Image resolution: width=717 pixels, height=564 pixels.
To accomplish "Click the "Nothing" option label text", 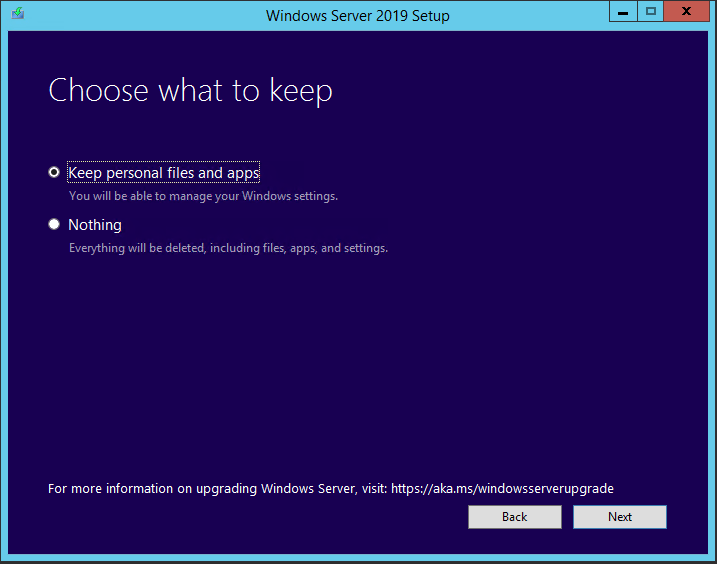I will click(95, 225).
